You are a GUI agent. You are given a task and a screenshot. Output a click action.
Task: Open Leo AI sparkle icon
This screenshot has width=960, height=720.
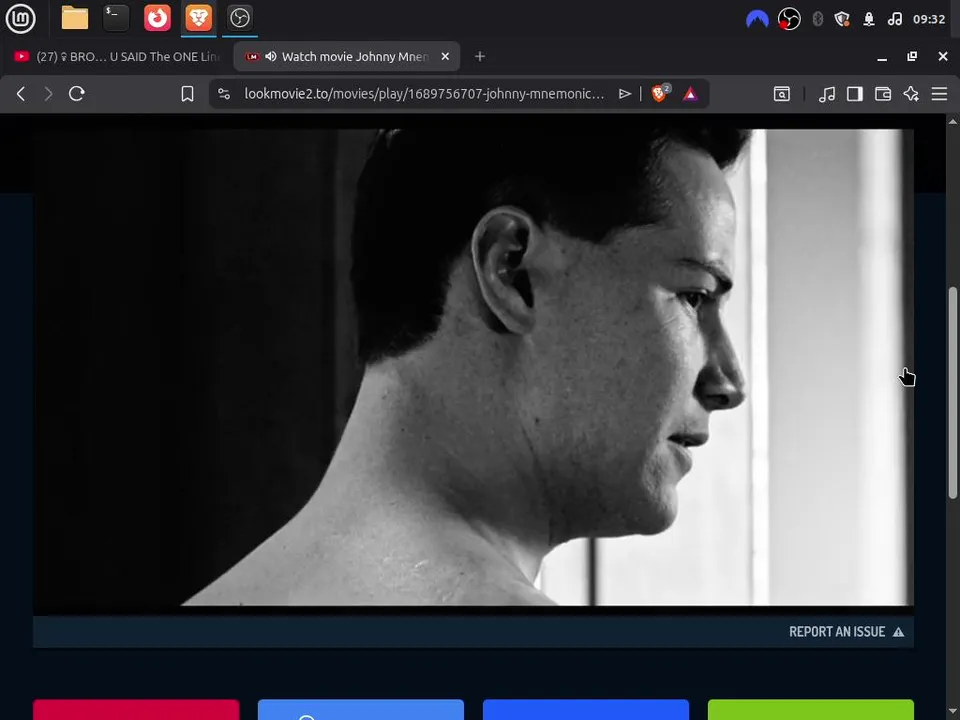[x=911, y=94]
